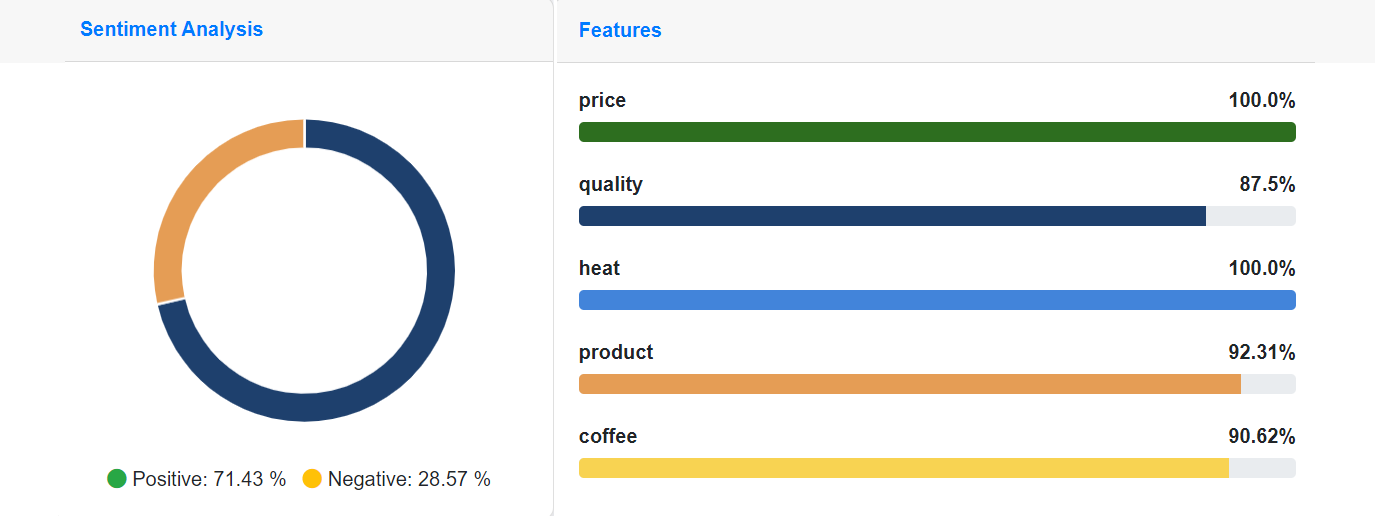This screenshot has width=1375, height=519.
Task: Select the heat feature label
Action: [x=599, y=268]
